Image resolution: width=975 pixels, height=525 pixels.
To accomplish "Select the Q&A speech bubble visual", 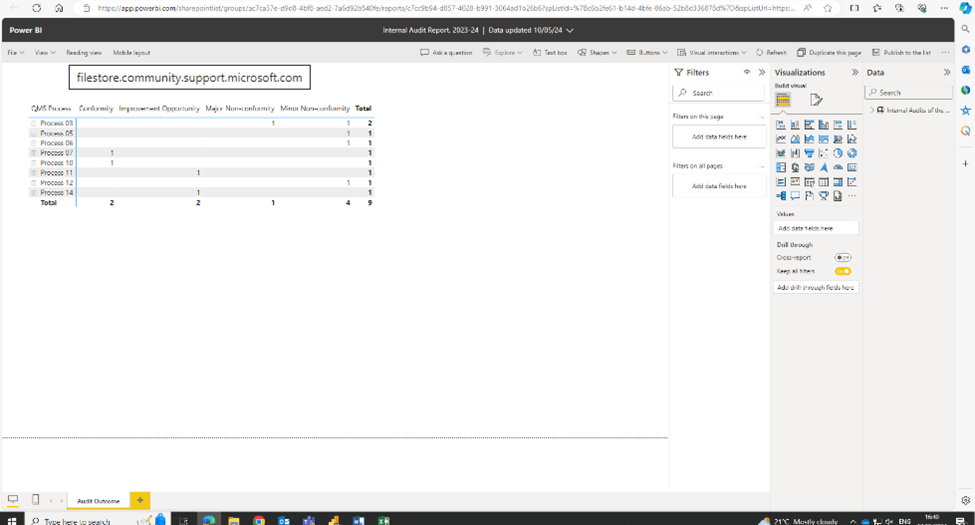I will point(795,196).
